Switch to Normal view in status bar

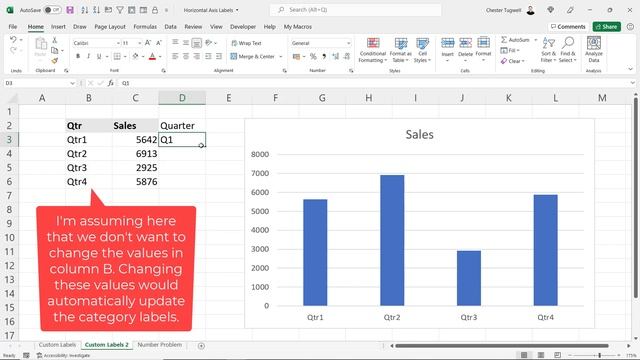tap(524, 355)
